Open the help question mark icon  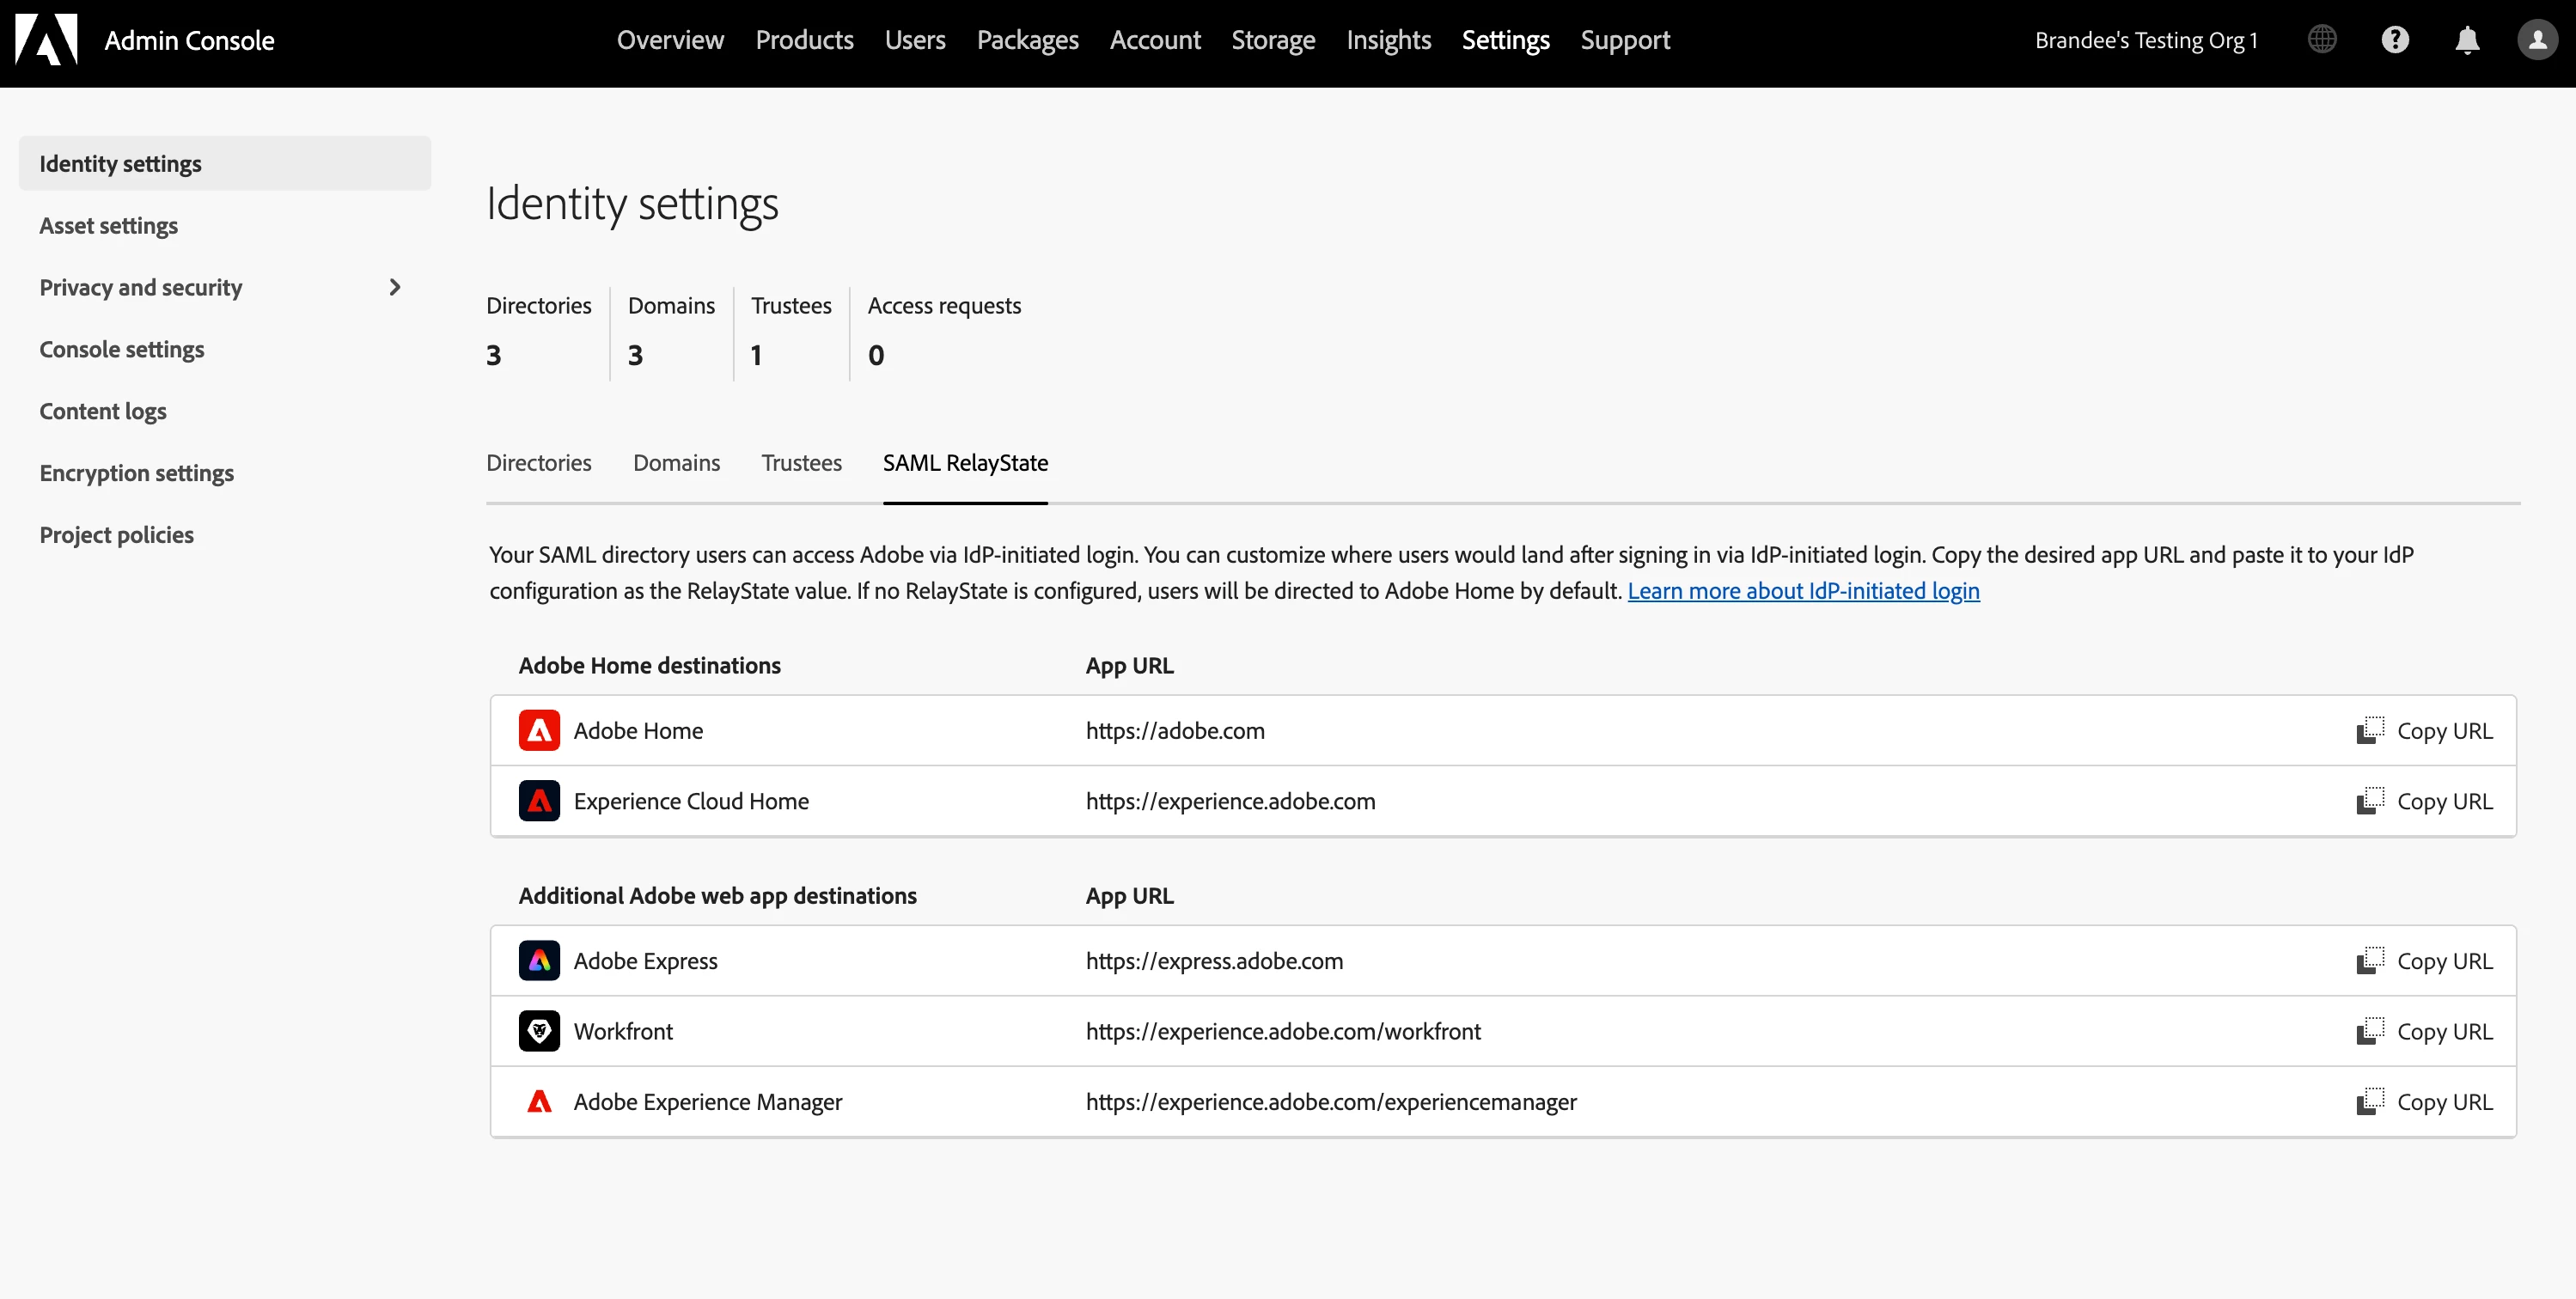click(x=2395, y=40)
